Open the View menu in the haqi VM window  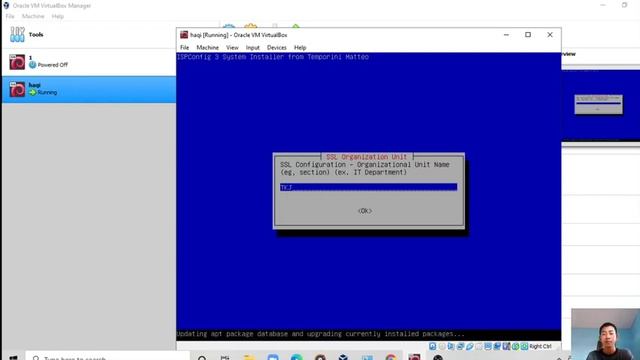[232, 47]
